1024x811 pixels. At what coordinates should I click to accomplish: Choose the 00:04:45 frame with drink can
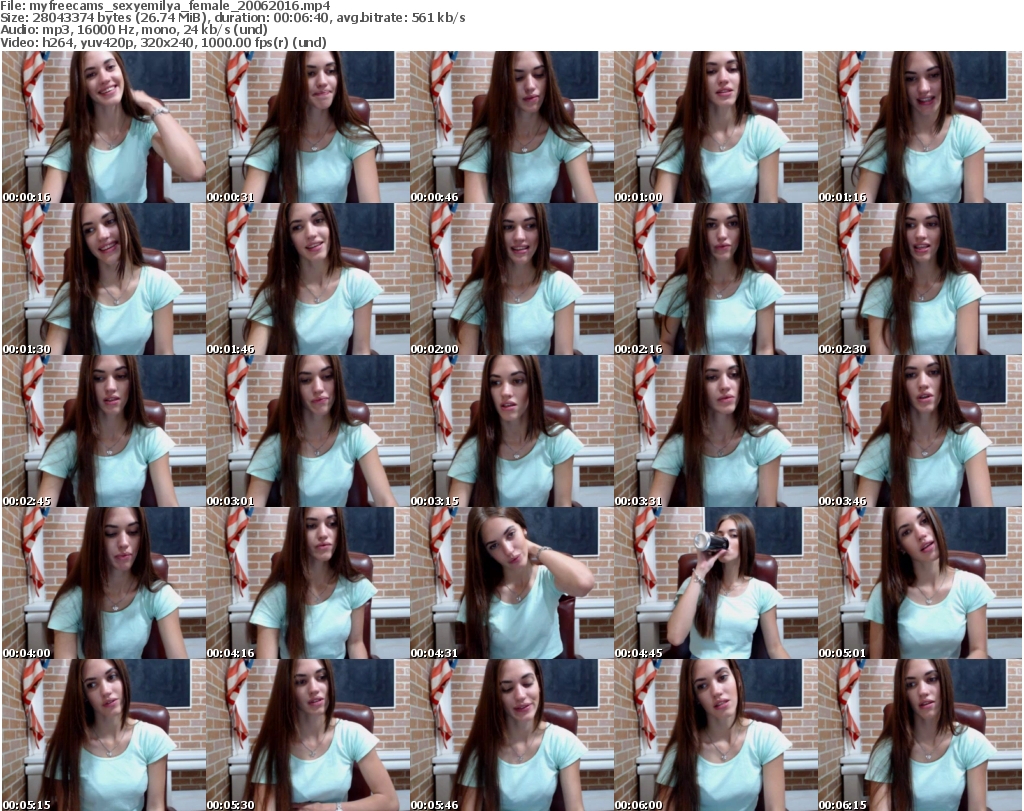716,583
